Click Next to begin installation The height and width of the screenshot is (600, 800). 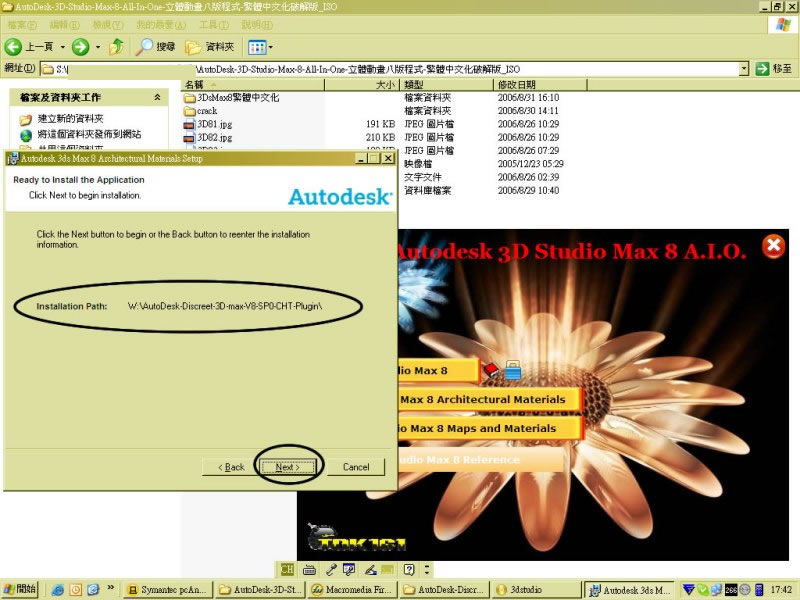click(x=288, y=467)
